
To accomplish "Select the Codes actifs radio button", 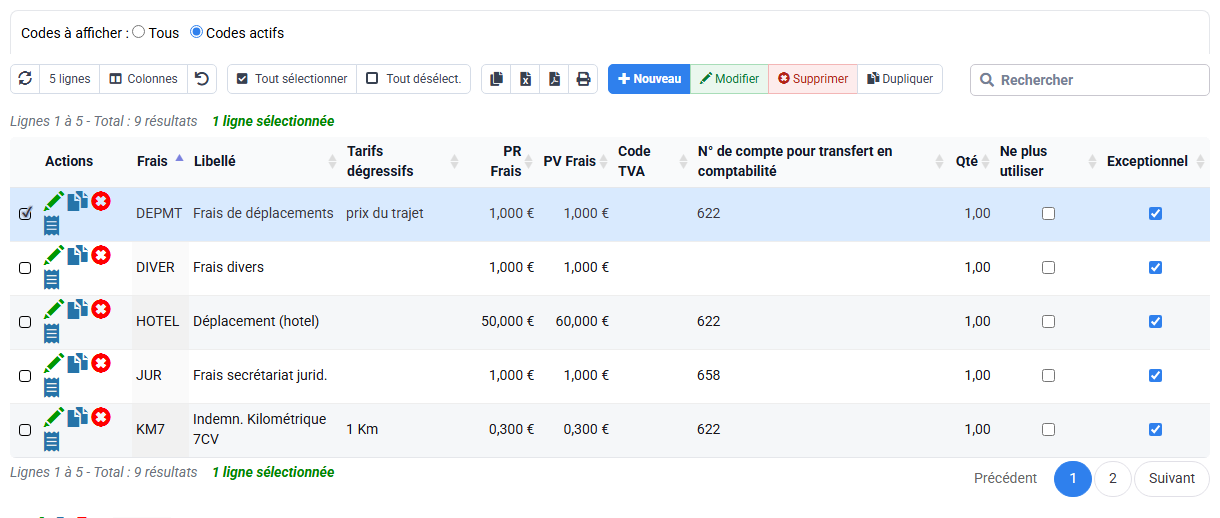I will 196,32.
